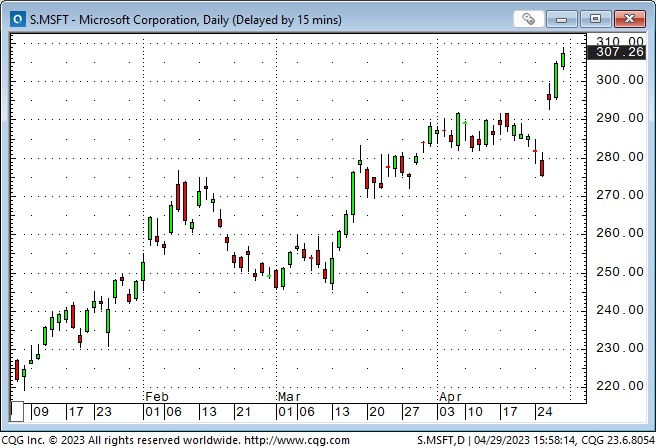Click the 27 date label in March
This screenshot has width=656, height=448.
pyautogui.click(x=412, y=412)
